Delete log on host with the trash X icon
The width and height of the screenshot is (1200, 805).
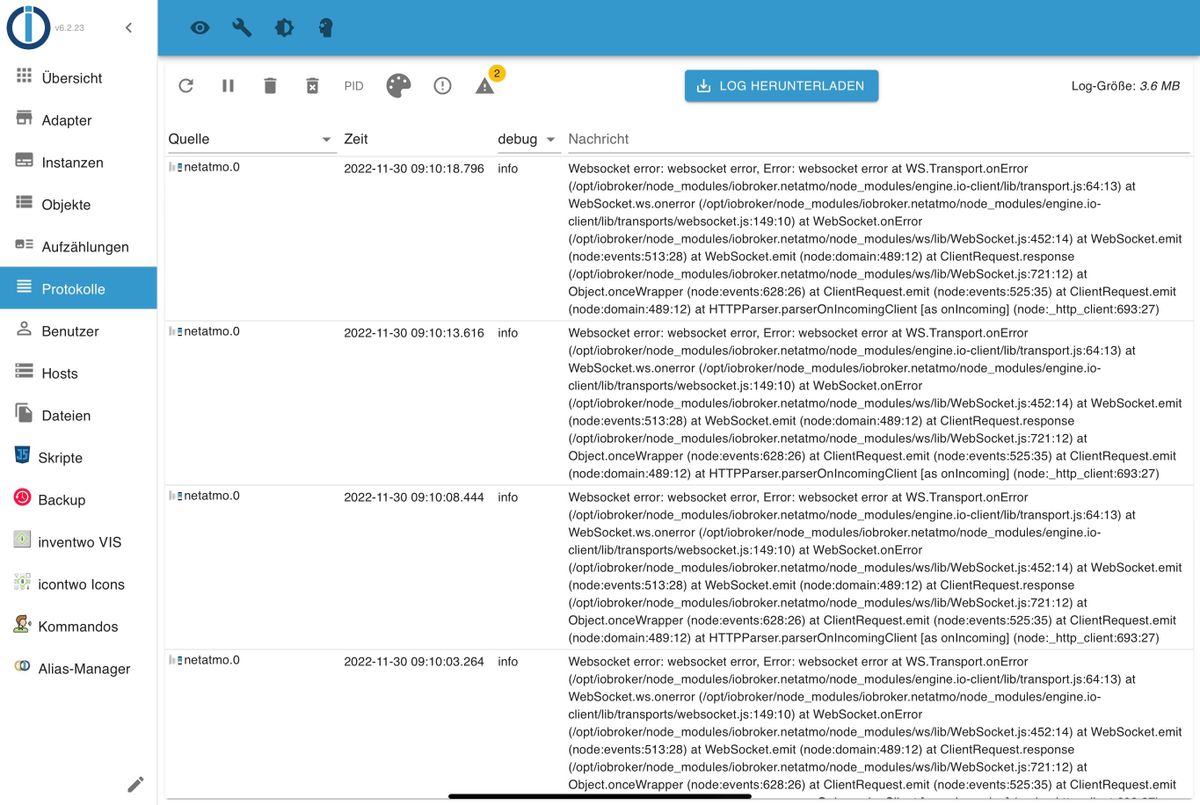click(312, 86)
